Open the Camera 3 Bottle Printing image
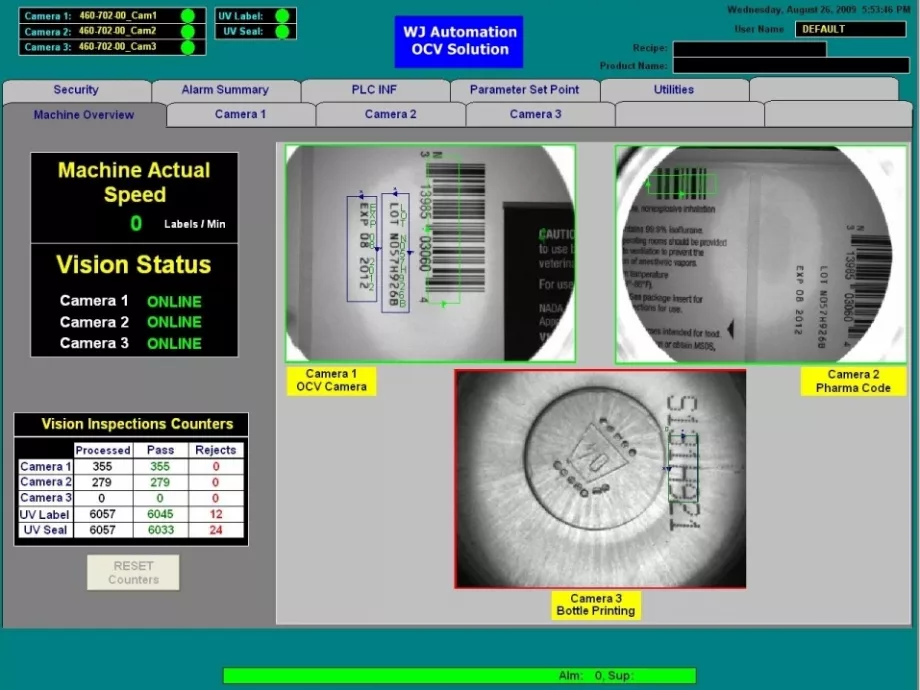920x690 pixels. tap(600, 479)
